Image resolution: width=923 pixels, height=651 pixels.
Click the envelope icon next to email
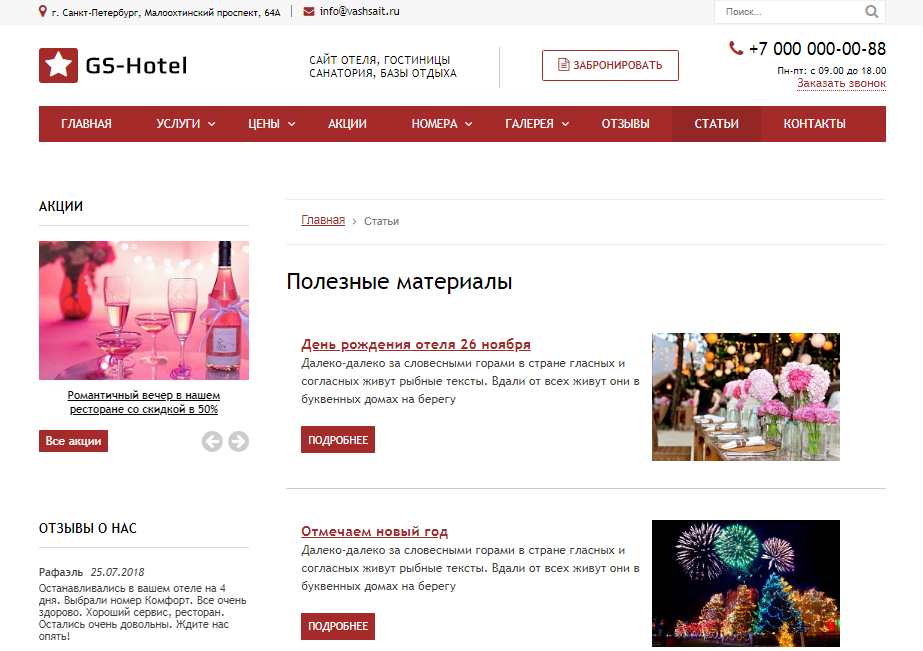pyautogui.click(x=308, y=11)
